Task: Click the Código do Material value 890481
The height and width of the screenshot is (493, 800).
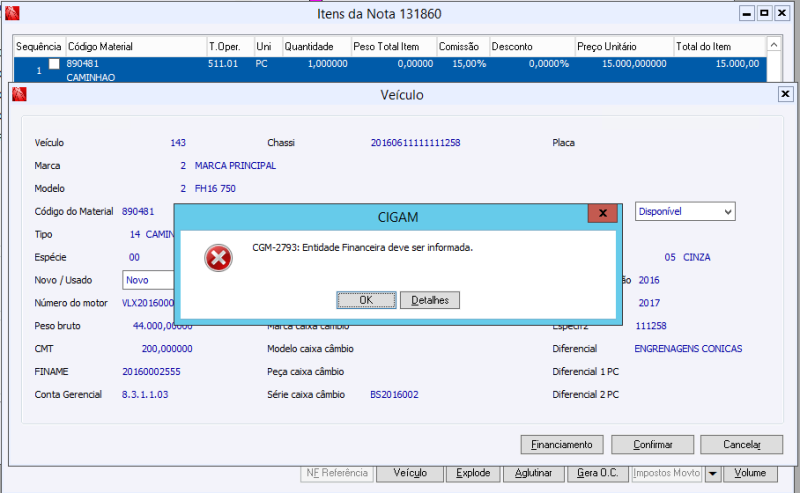Action: coord(138,211)
